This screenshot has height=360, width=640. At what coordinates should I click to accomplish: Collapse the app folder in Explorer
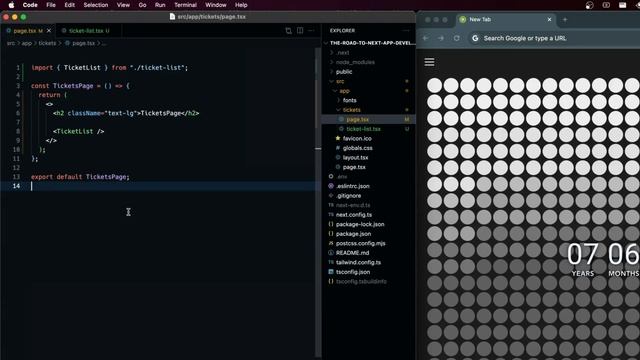(369, 91)
